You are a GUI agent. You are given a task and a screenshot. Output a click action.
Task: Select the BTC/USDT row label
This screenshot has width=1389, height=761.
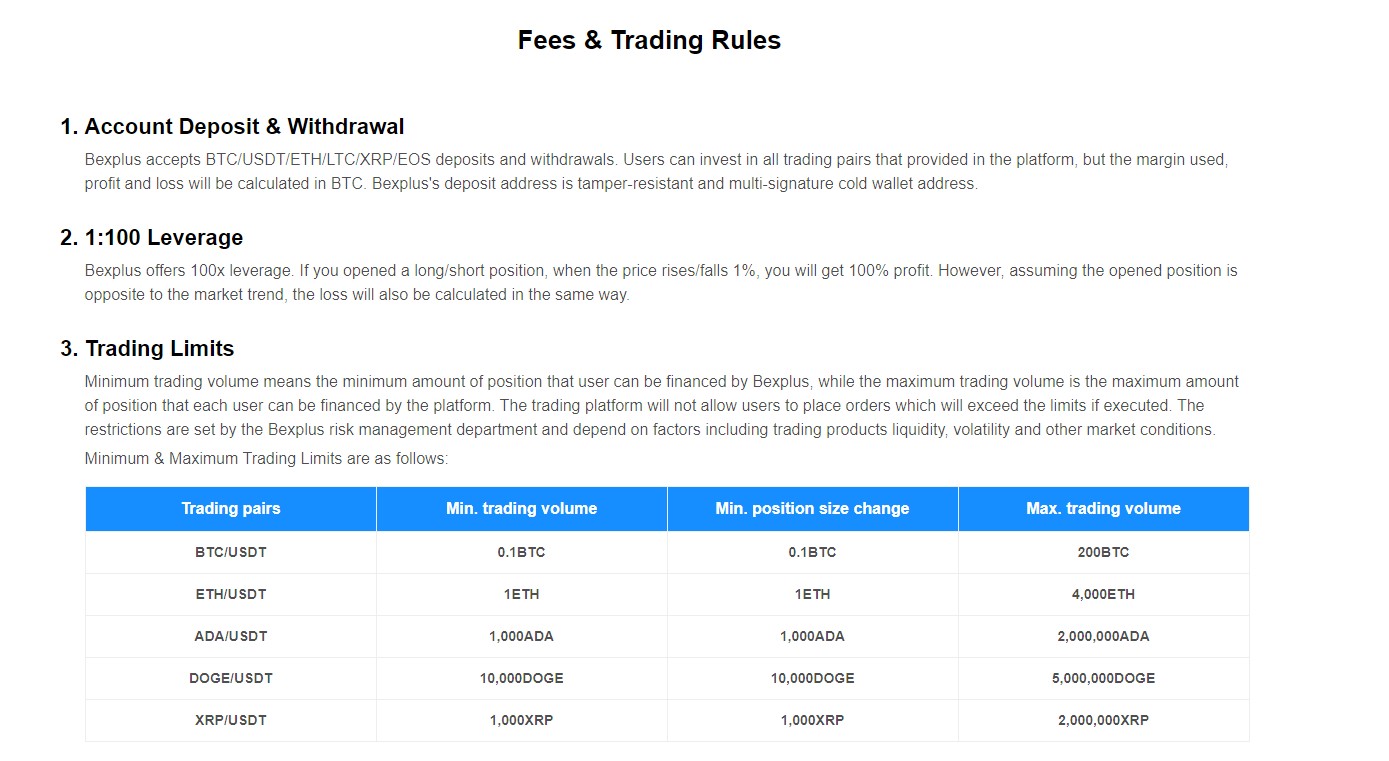pos(231,552)
